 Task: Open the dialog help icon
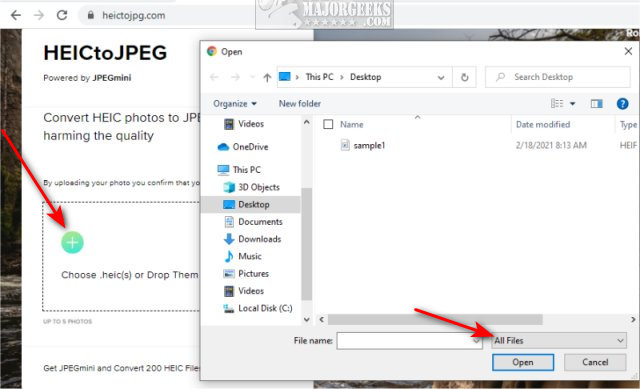point(622,104)
